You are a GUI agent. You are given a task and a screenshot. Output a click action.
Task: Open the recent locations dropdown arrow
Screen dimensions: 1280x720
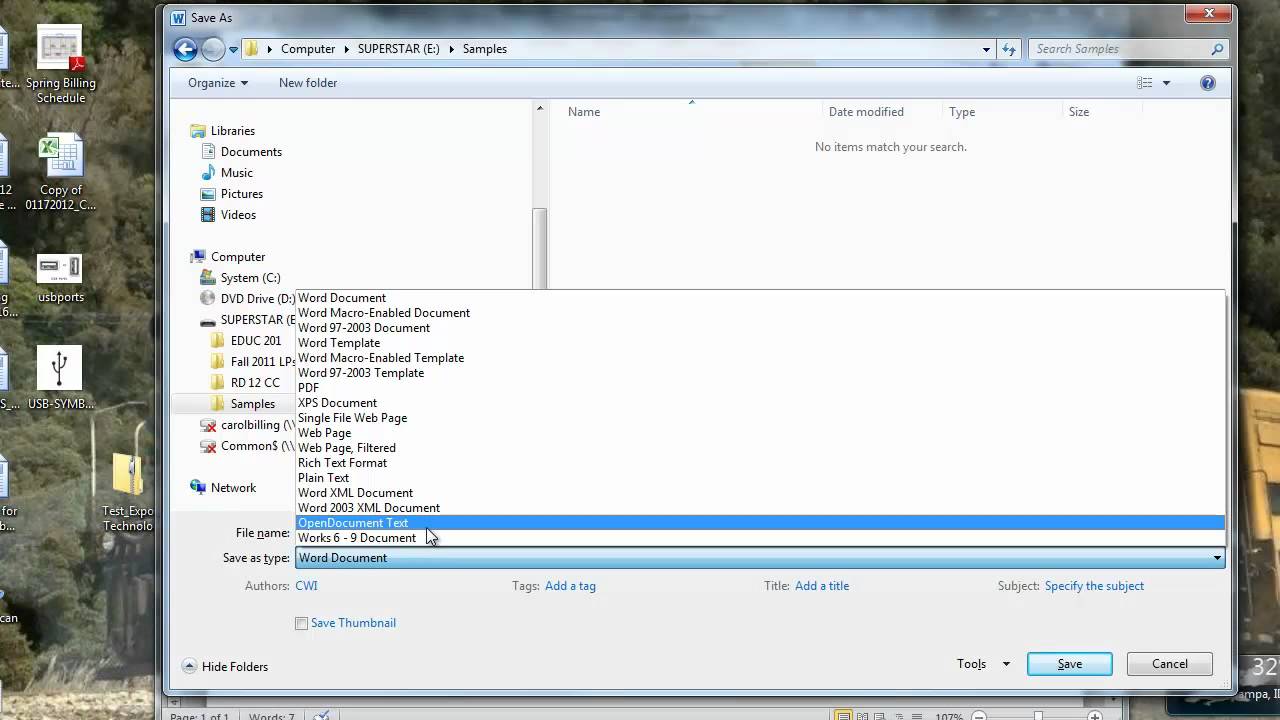233,49
